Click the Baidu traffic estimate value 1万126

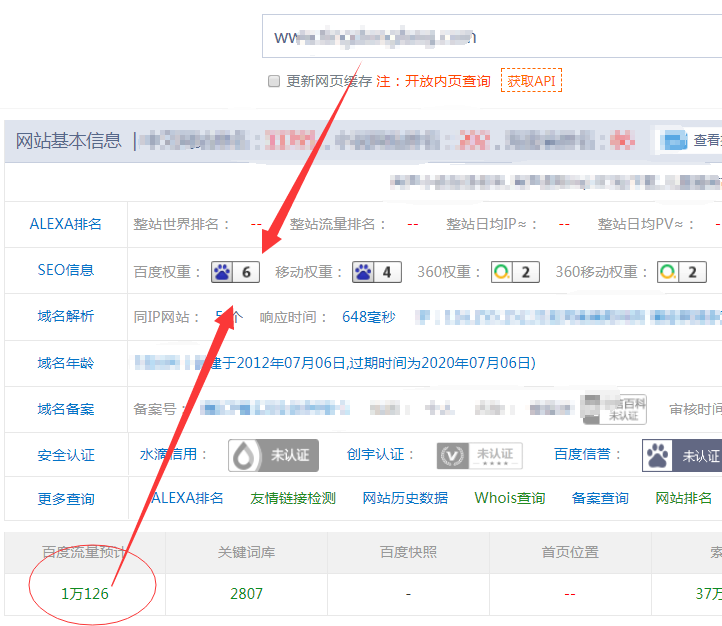tap(85, 594)
